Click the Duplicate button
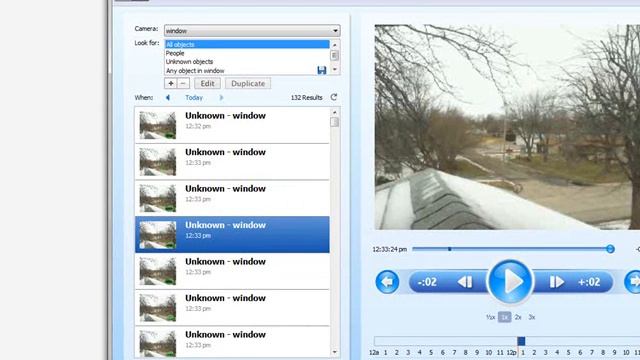 [x=248, y=83]
